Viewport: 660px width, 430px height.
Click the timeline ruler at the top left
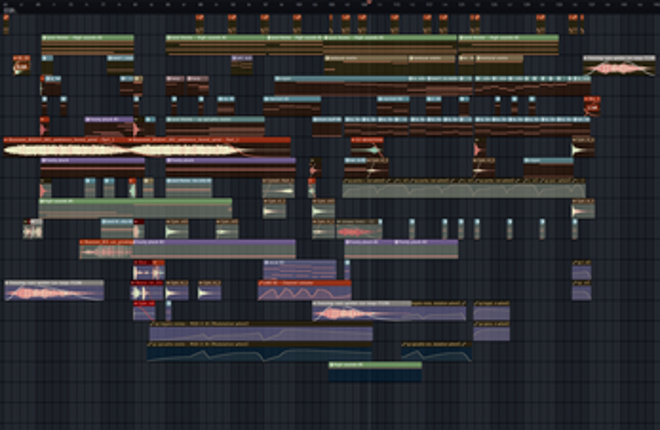point(60,4)
